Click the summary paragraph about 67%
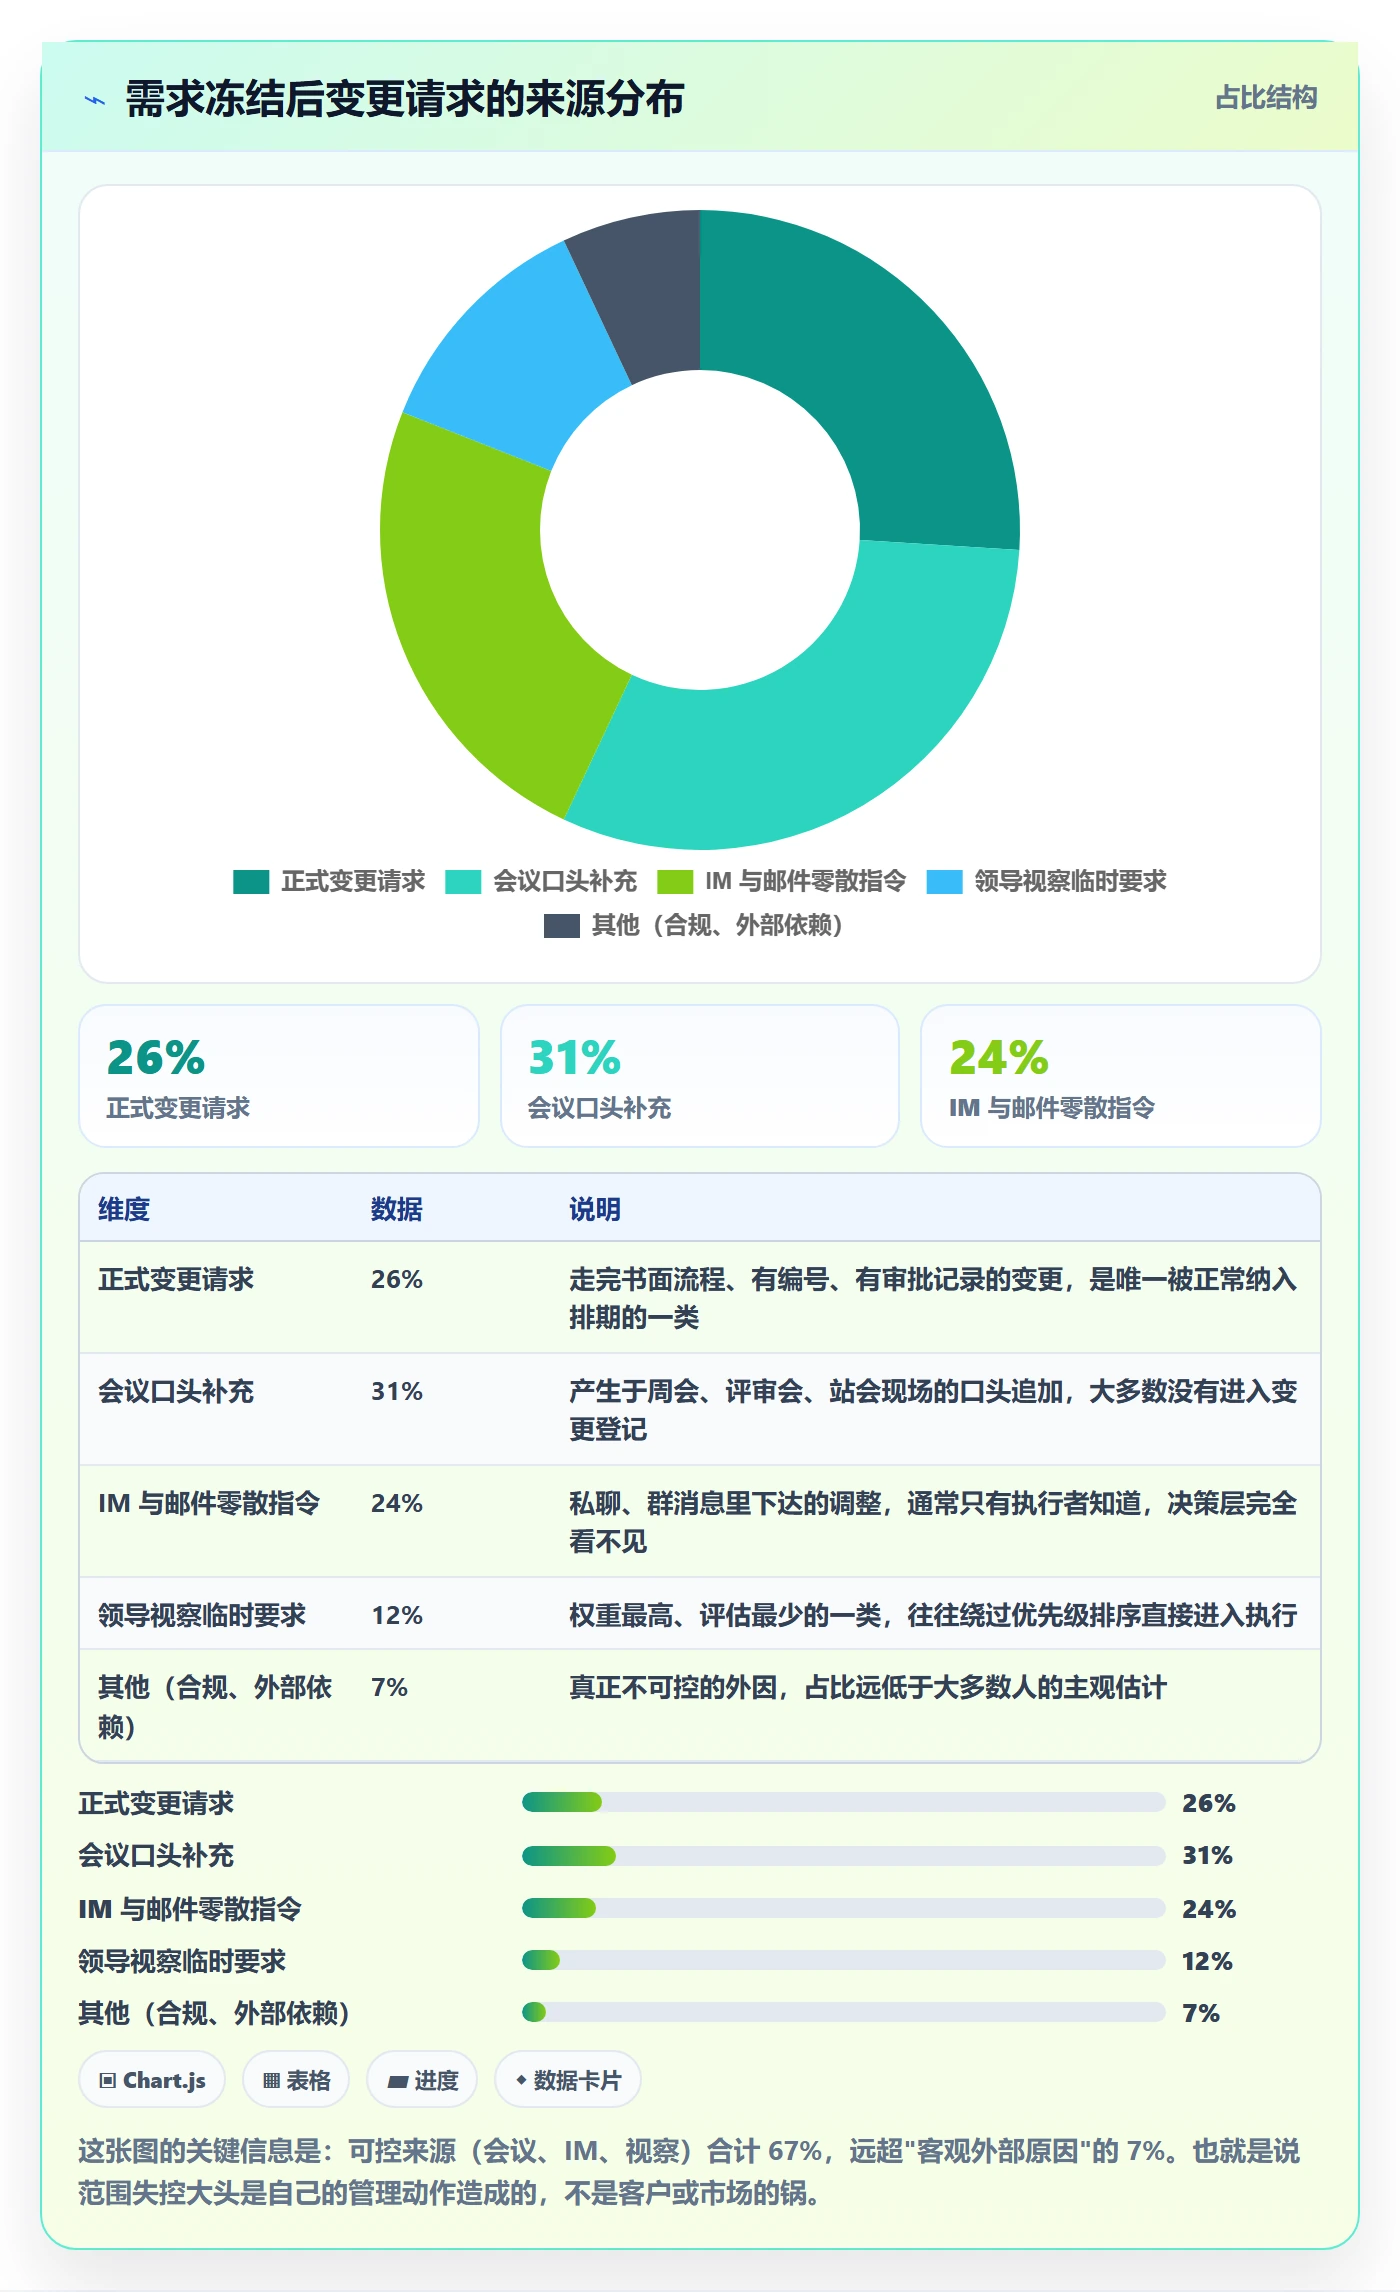The image size is (1400, 2292). click(689, 2171)
